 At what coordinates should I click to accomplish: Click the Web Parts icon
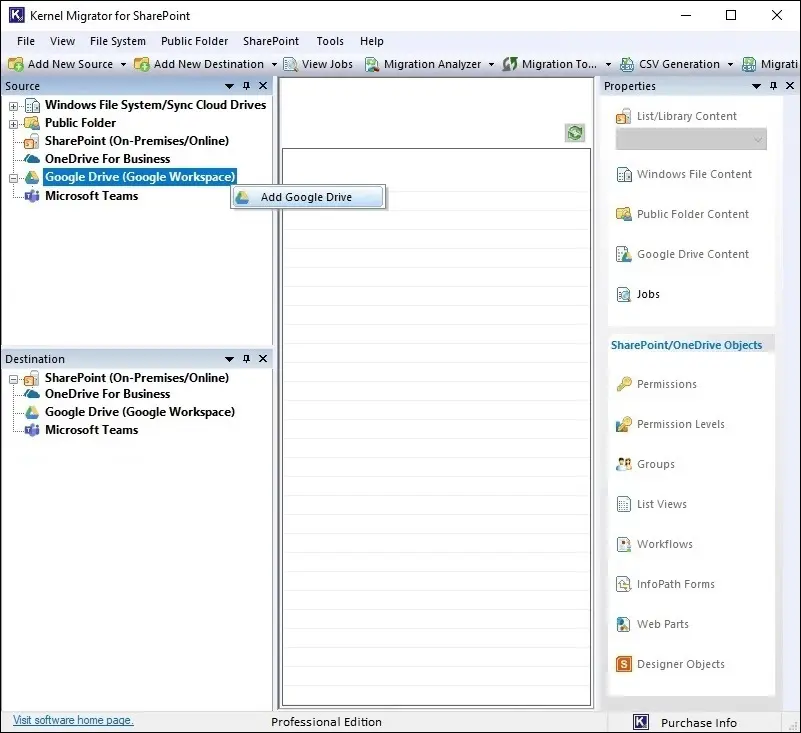point(624,625)
